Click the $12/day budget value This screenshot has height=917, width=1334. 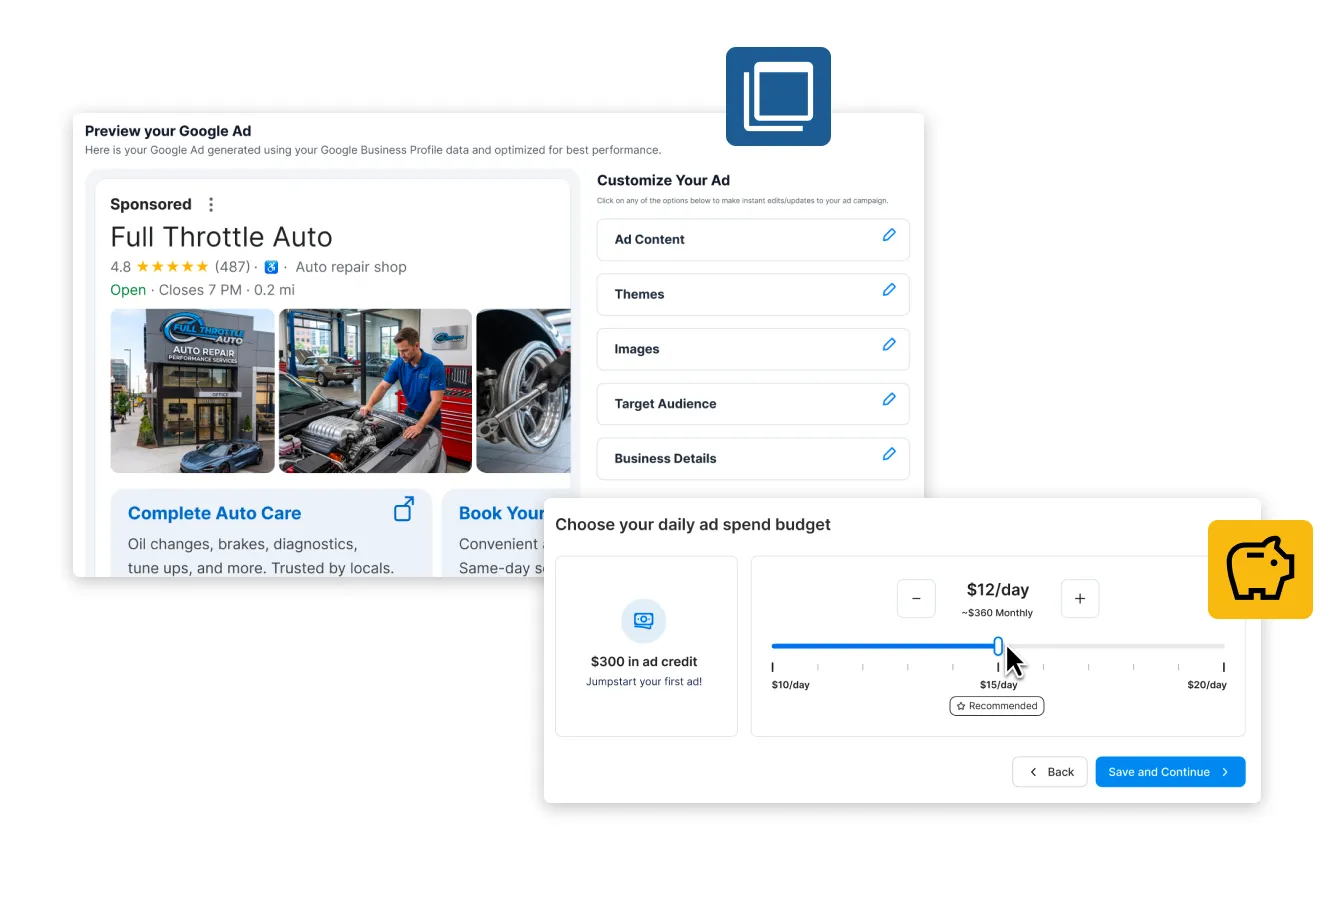[x=997, y=590]
